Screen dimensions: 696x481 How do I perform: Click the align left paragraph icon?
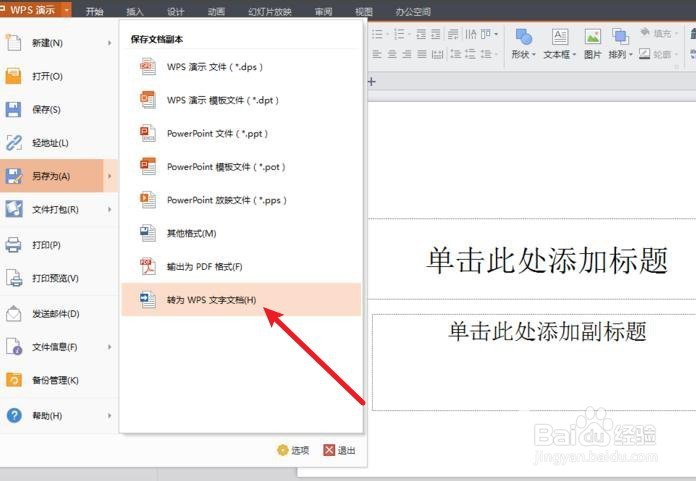point(377,54)
